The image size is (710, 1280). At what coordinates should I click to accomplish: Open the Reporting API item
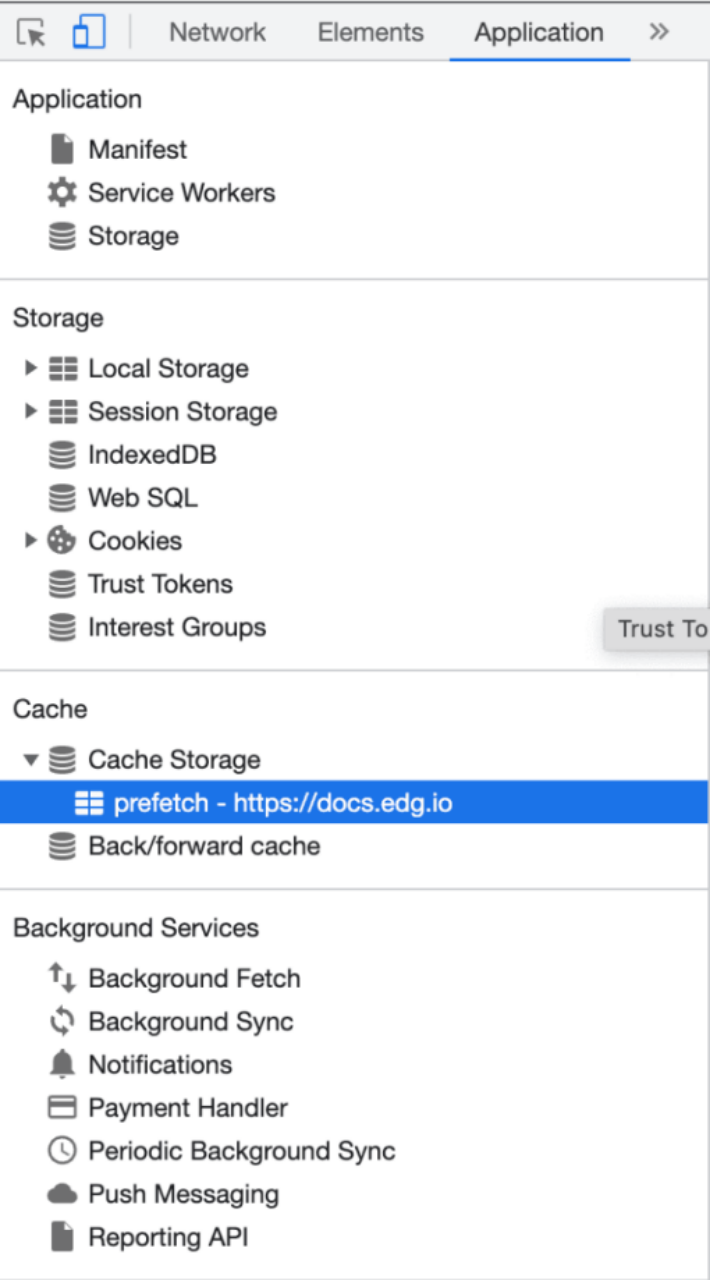pyautogui.click(x=168, y=1237)
